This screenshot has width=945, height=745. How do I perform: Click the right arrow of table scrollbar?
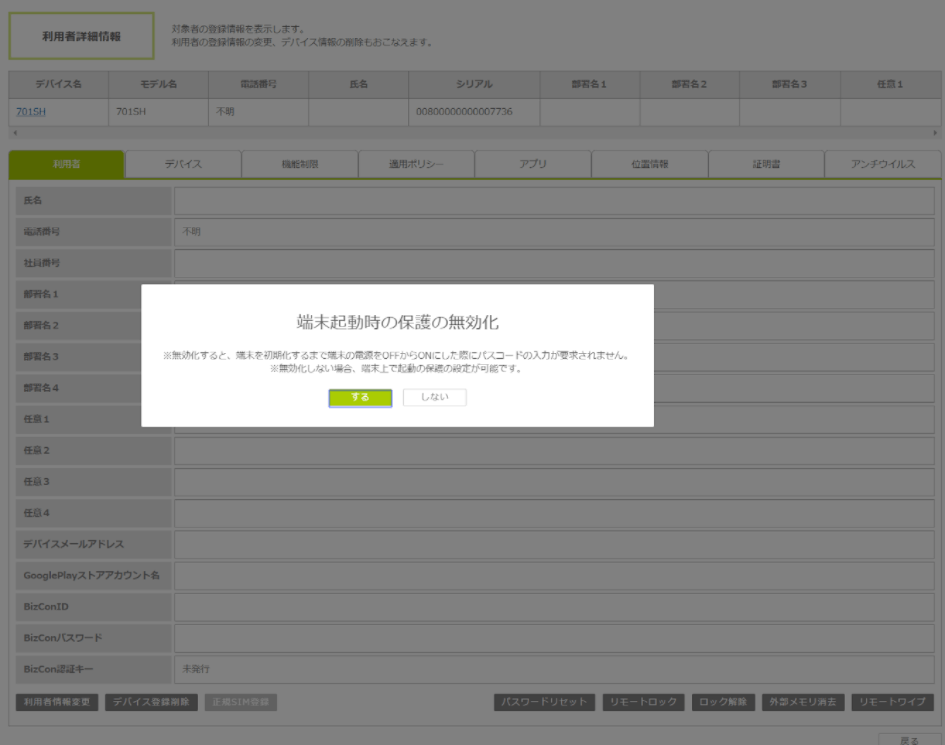pyautogui.click(x=935, y=133)
